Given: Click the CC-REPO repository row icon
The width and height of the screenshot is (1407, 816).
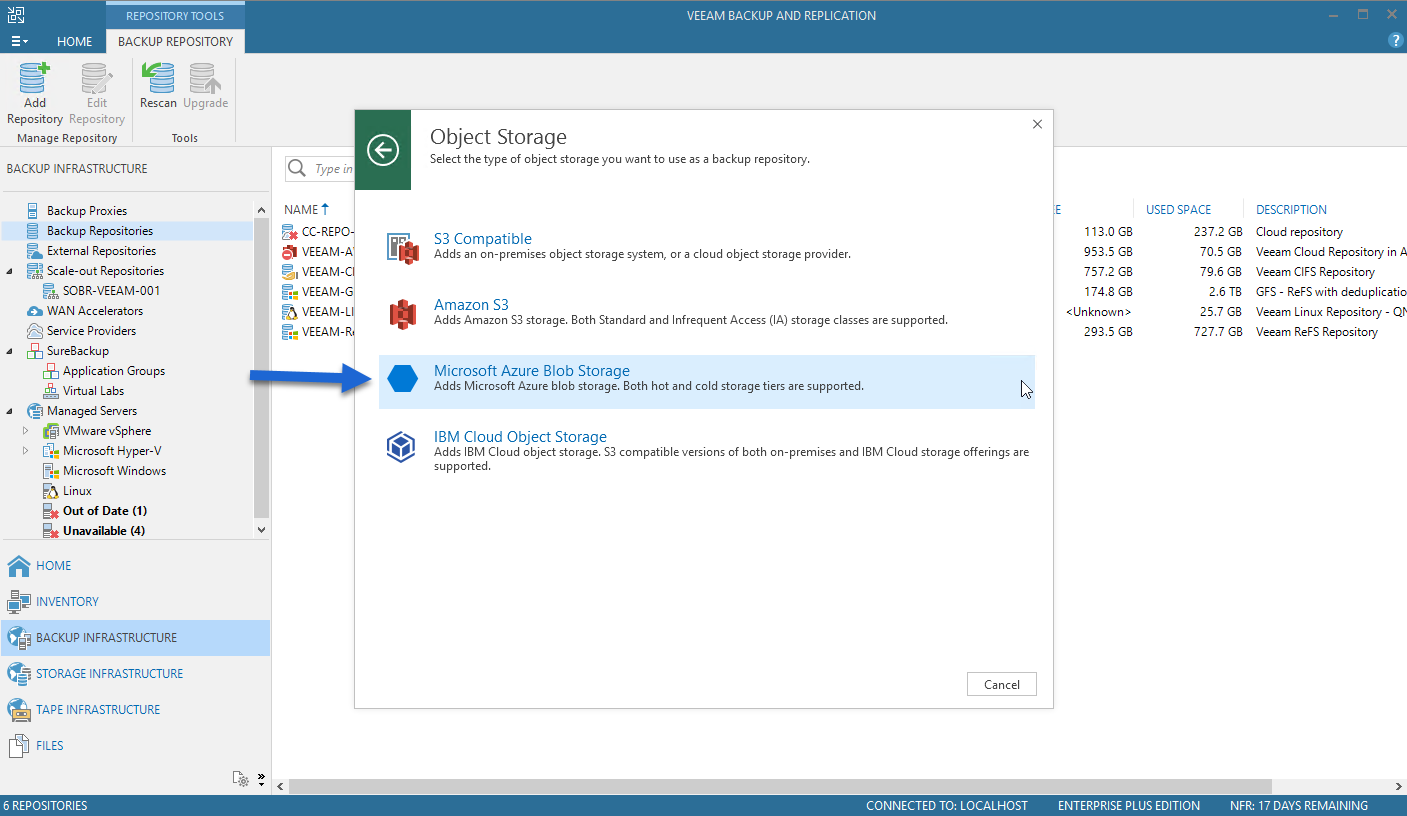Looking at the screenshot, I should point(290,232).
